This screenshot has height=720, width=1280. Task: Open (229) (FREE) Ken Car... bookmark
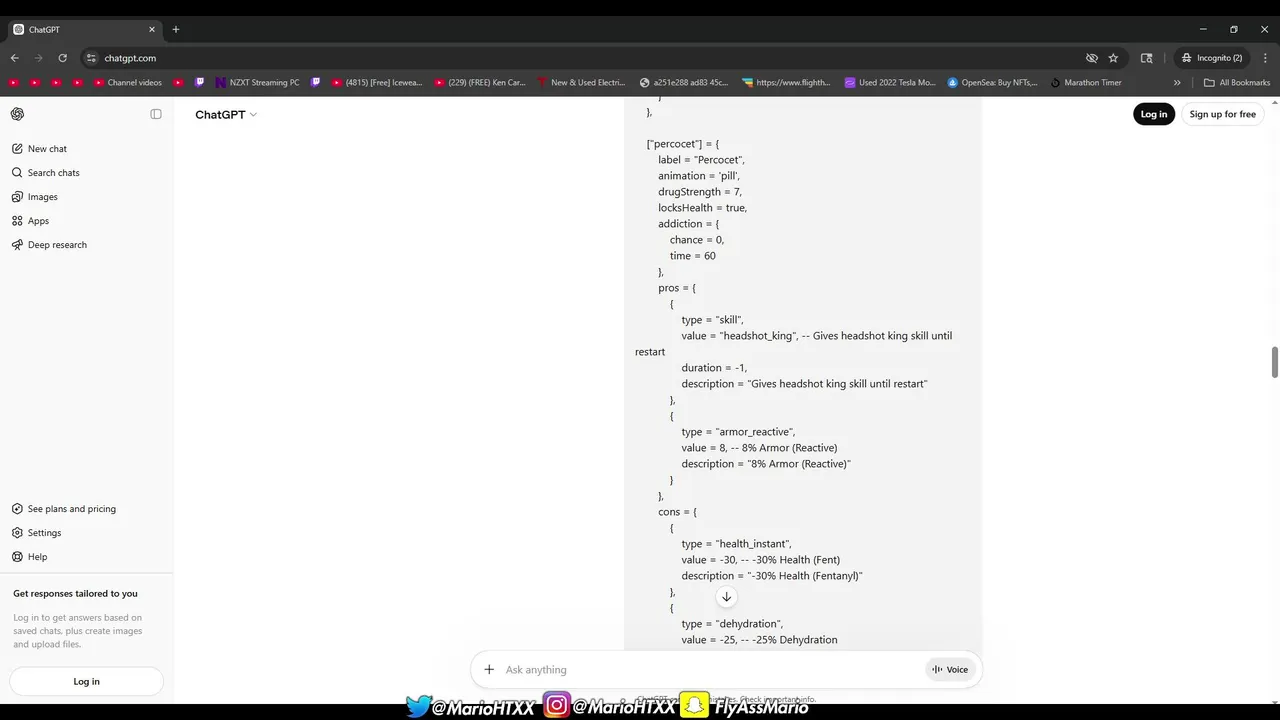[x=480, y=83]
